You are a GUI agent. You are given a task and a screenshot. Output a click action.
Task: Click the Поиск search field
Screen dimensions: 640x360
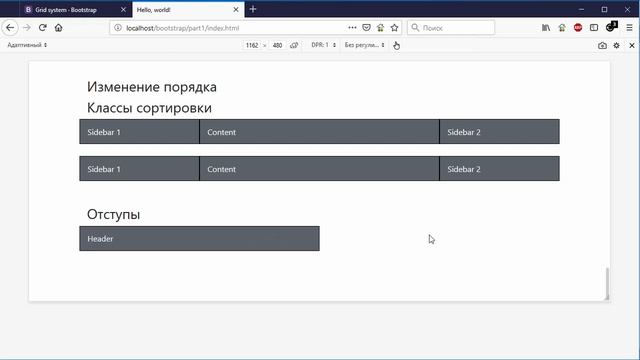pyautogui.click(x=451, y=28)
